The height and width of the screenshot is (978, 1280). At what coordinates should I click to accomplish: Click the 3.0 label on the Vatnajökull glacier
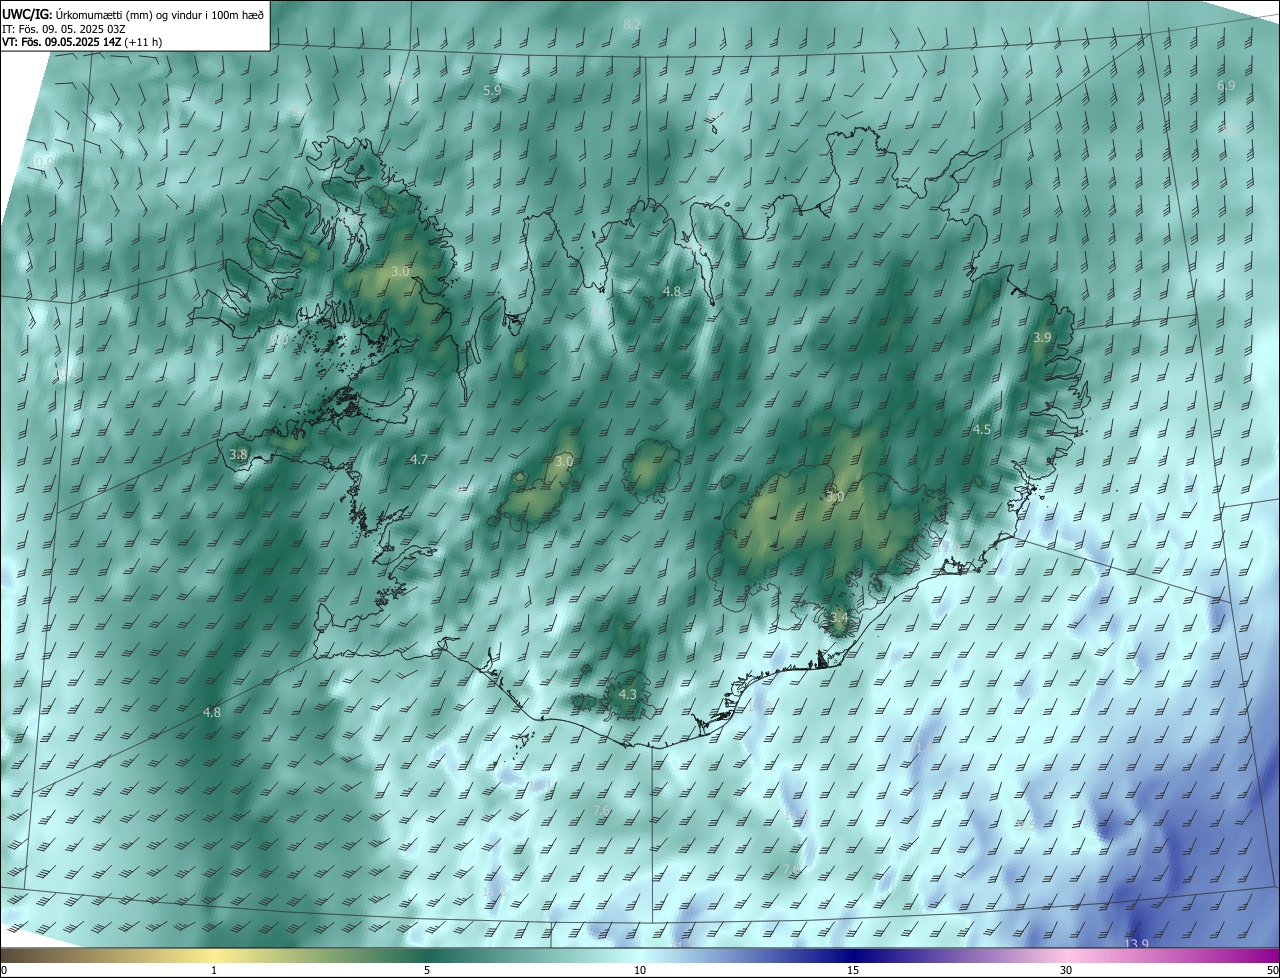pyautogui.click(x=836, y=497)
